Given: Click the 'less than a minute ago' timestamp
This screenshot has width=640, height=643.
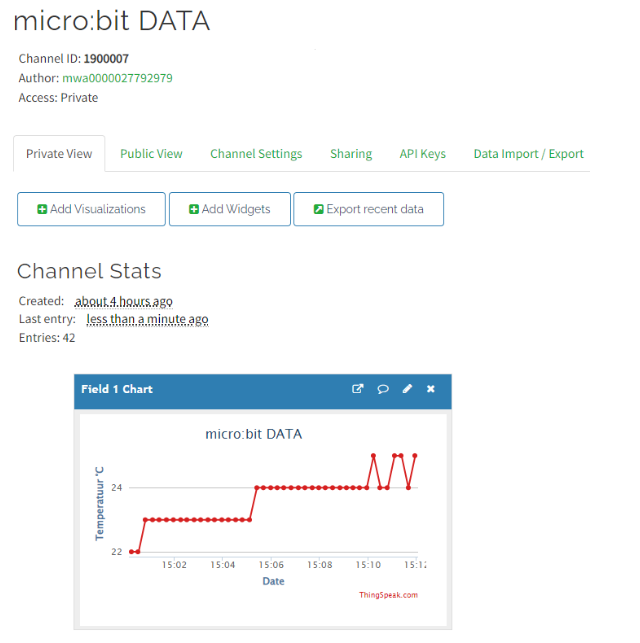Looking at the screenshot, I should click(148, 319).
